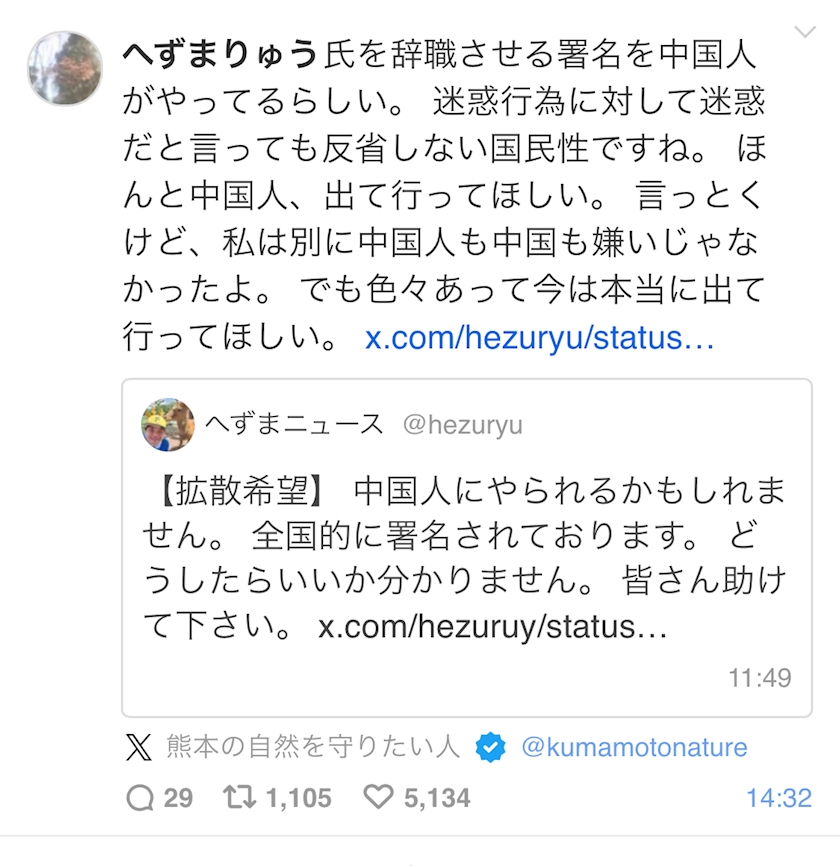Click the reply speech bubble icon
Image resolution: width=840 pixels, height=866 pixels.
[140, 798]
